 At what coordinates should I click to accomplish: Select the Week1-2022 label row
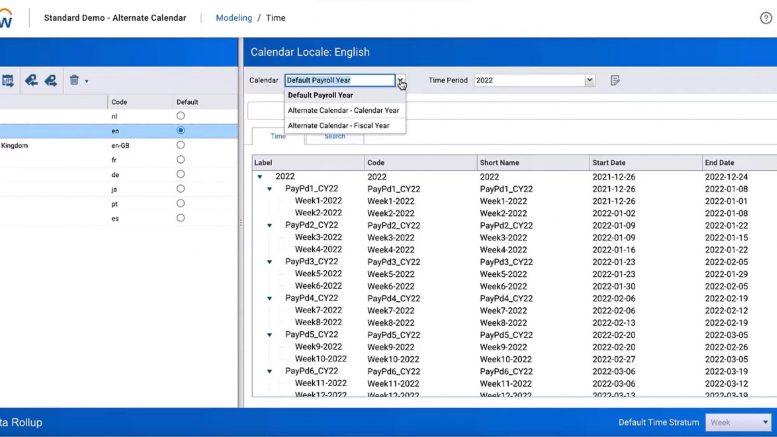pyautogui.click(x=318, y=201)
